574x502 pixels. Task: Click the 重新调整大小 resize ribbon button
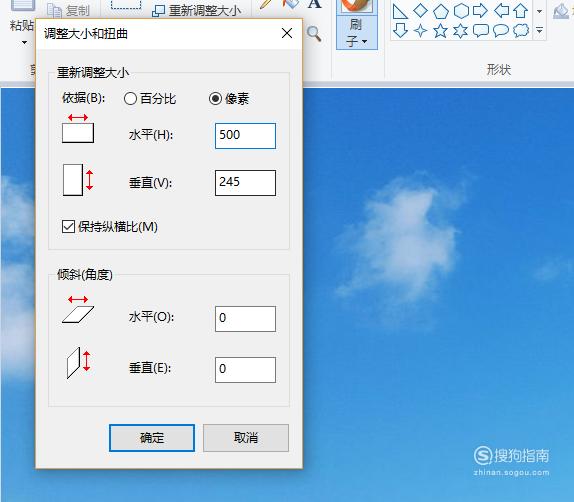click(x=197, y=11)
